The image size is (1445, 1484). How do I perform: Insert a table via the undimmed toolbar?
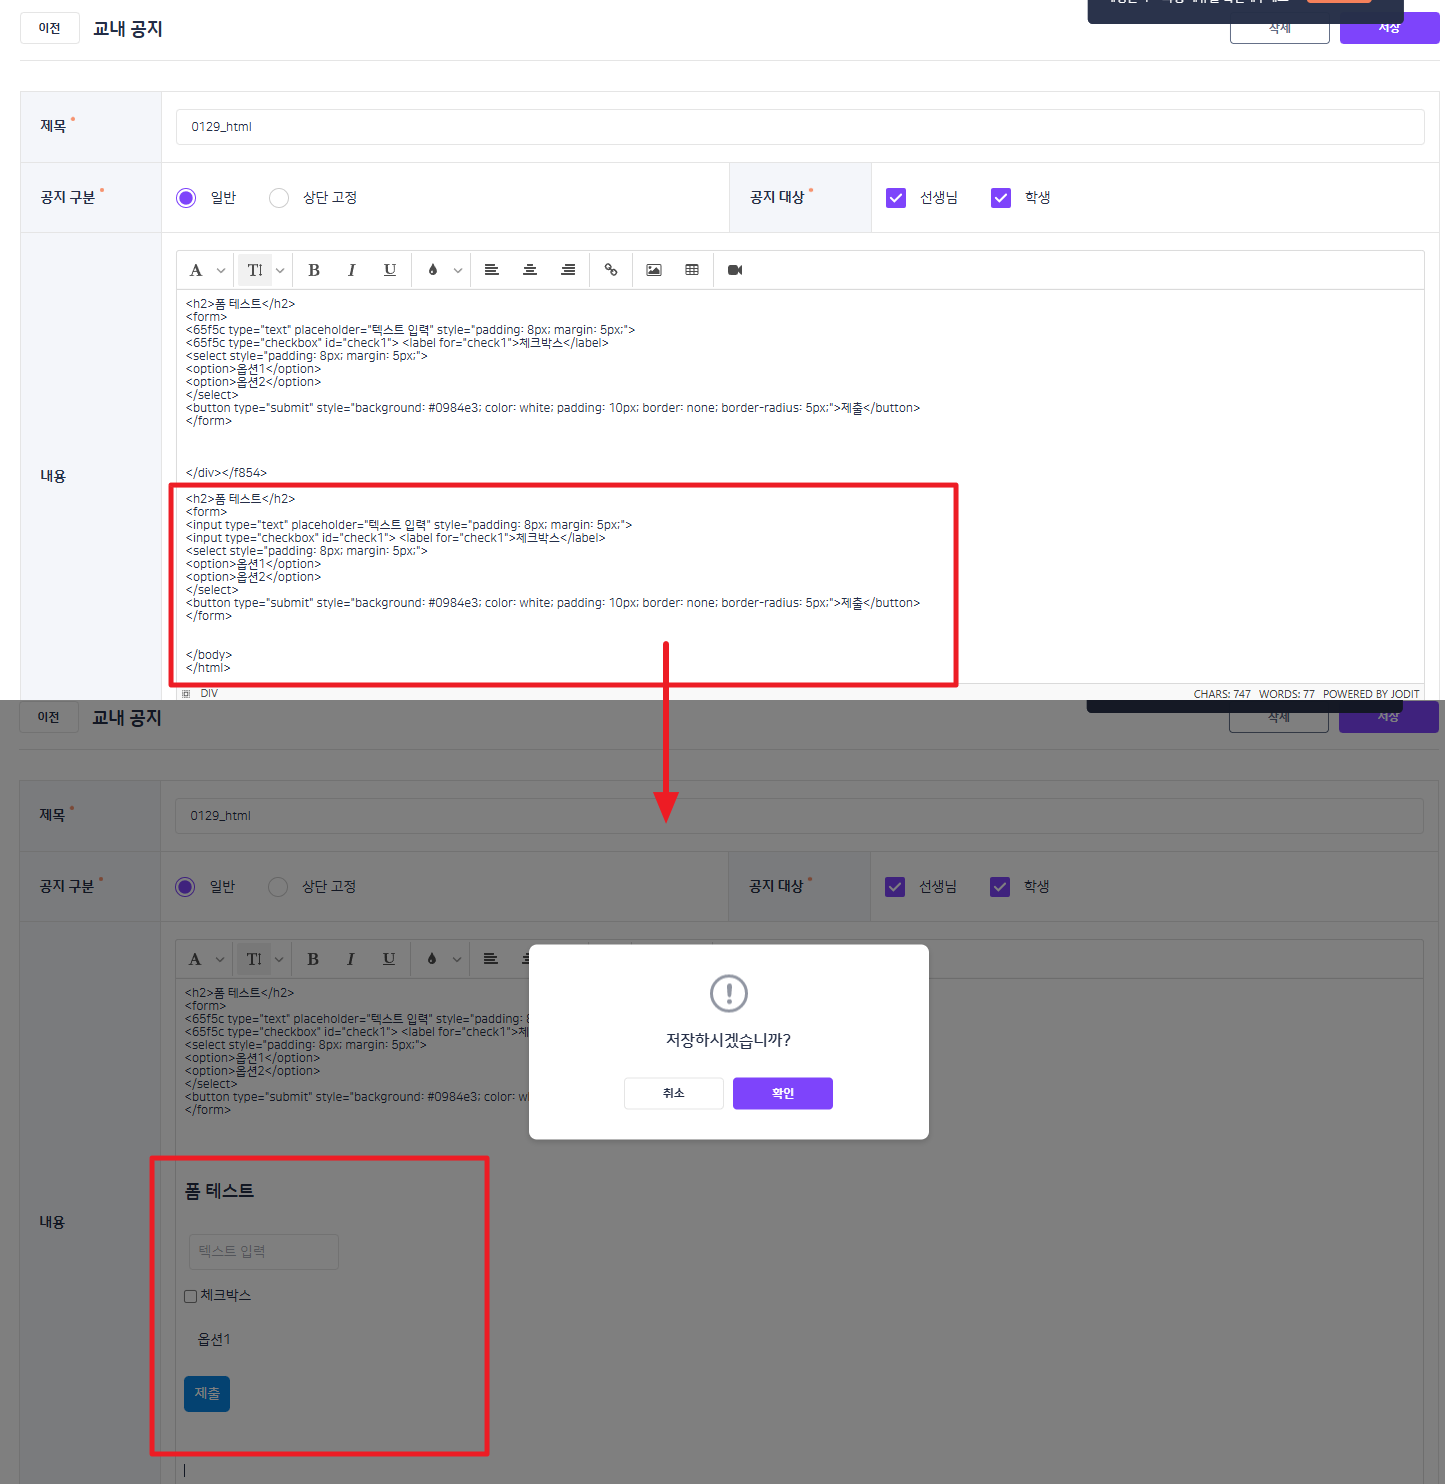point(692,270)
